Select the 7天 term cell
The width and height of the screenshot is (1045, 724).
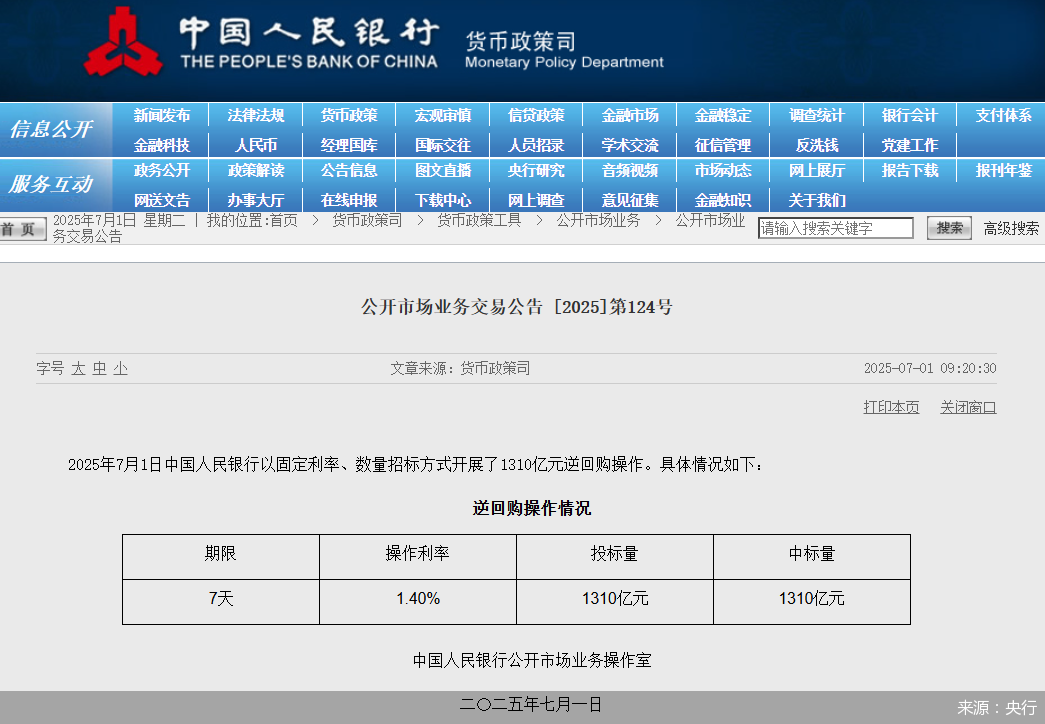click(221, 602)
